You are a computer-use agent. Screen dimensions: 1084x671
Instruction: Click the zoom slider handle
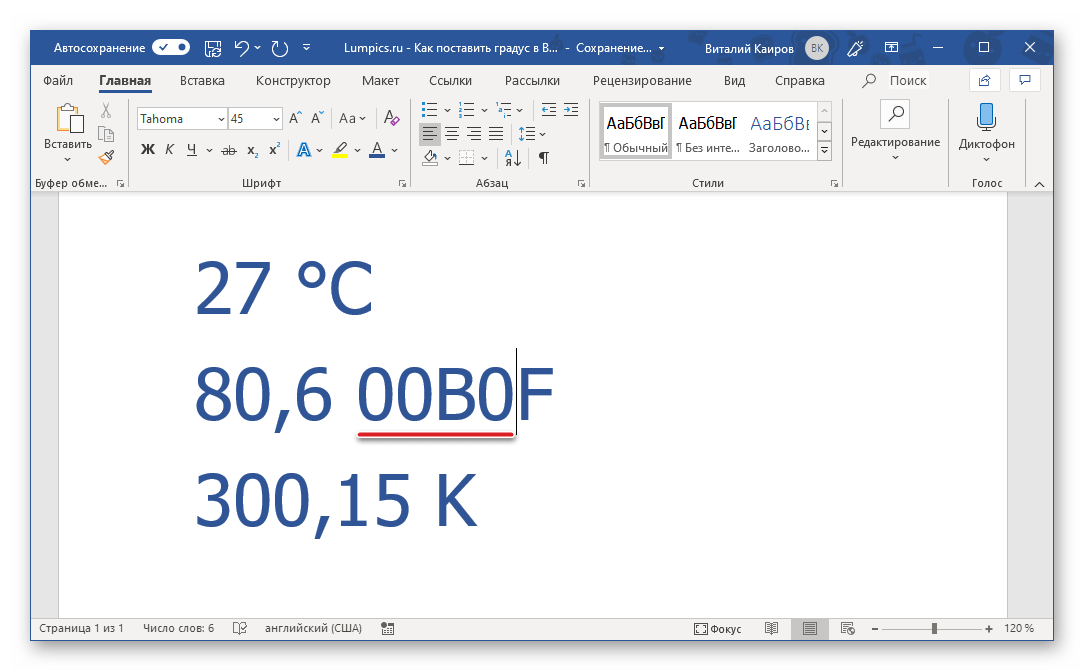pos(934,628)
